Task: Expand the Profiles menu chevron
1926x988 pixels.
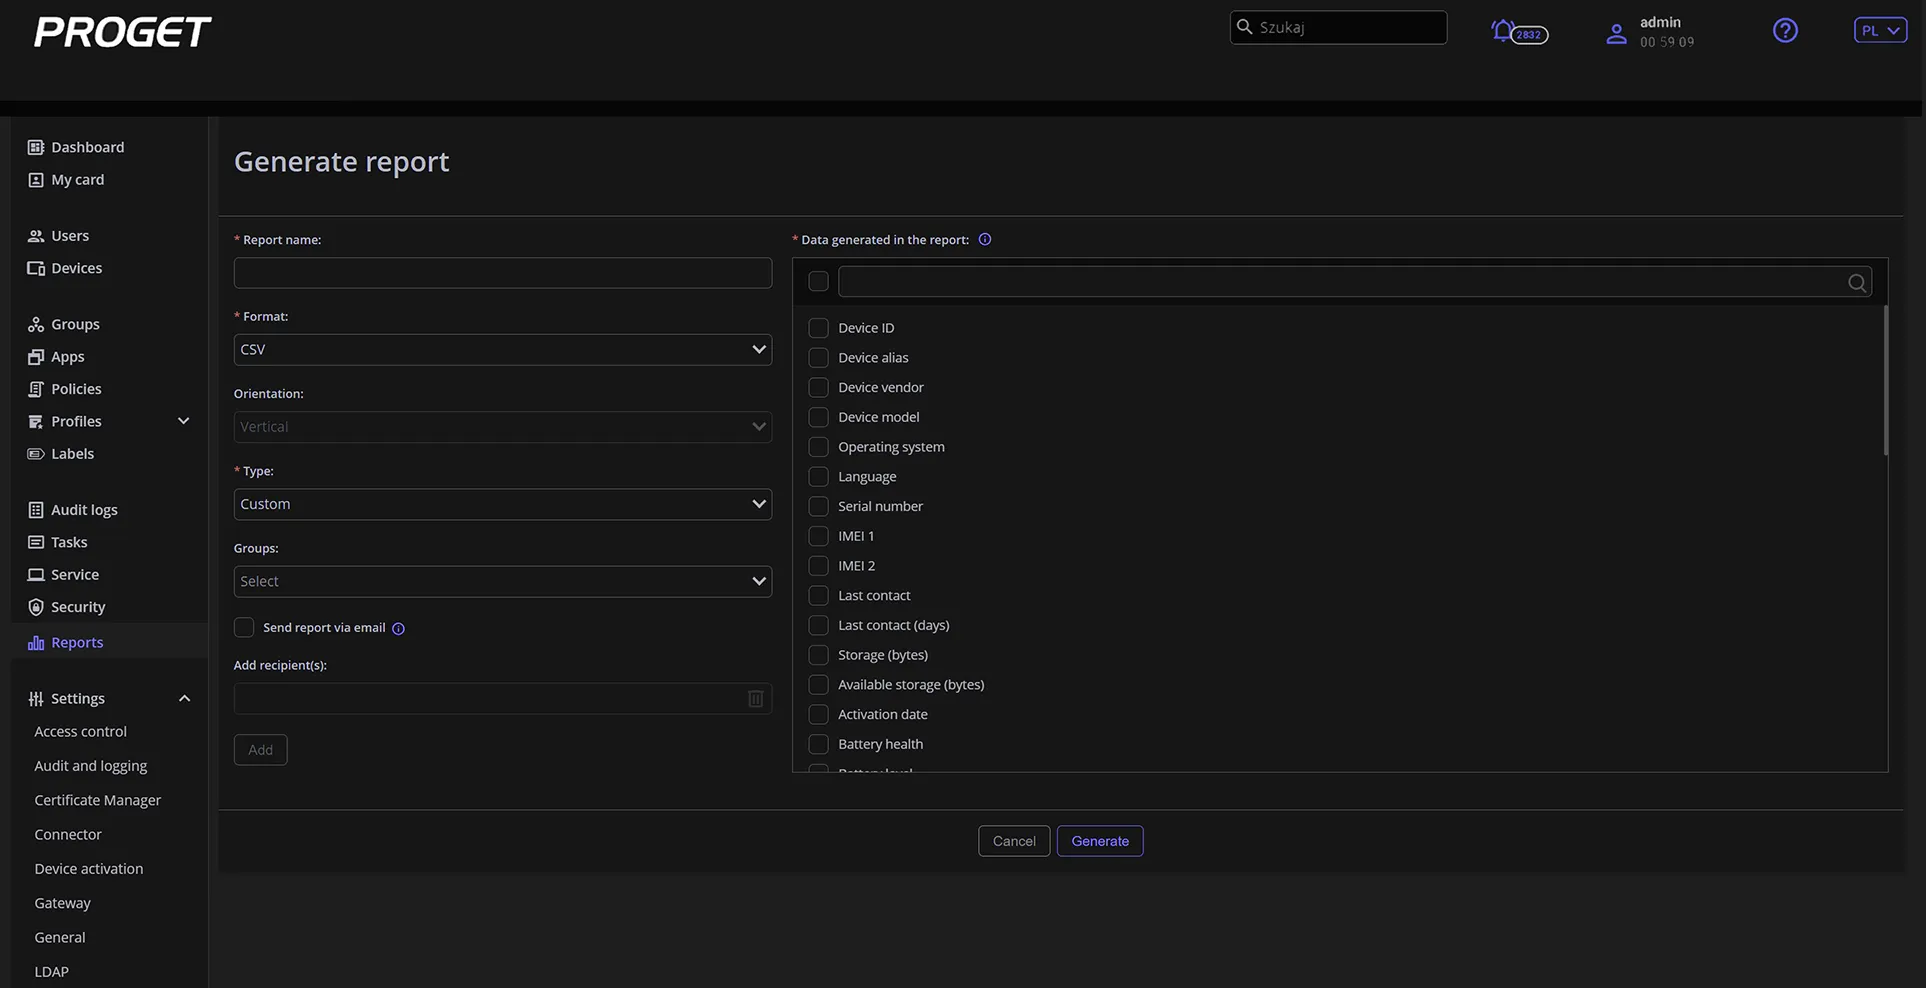Action: 184,421
